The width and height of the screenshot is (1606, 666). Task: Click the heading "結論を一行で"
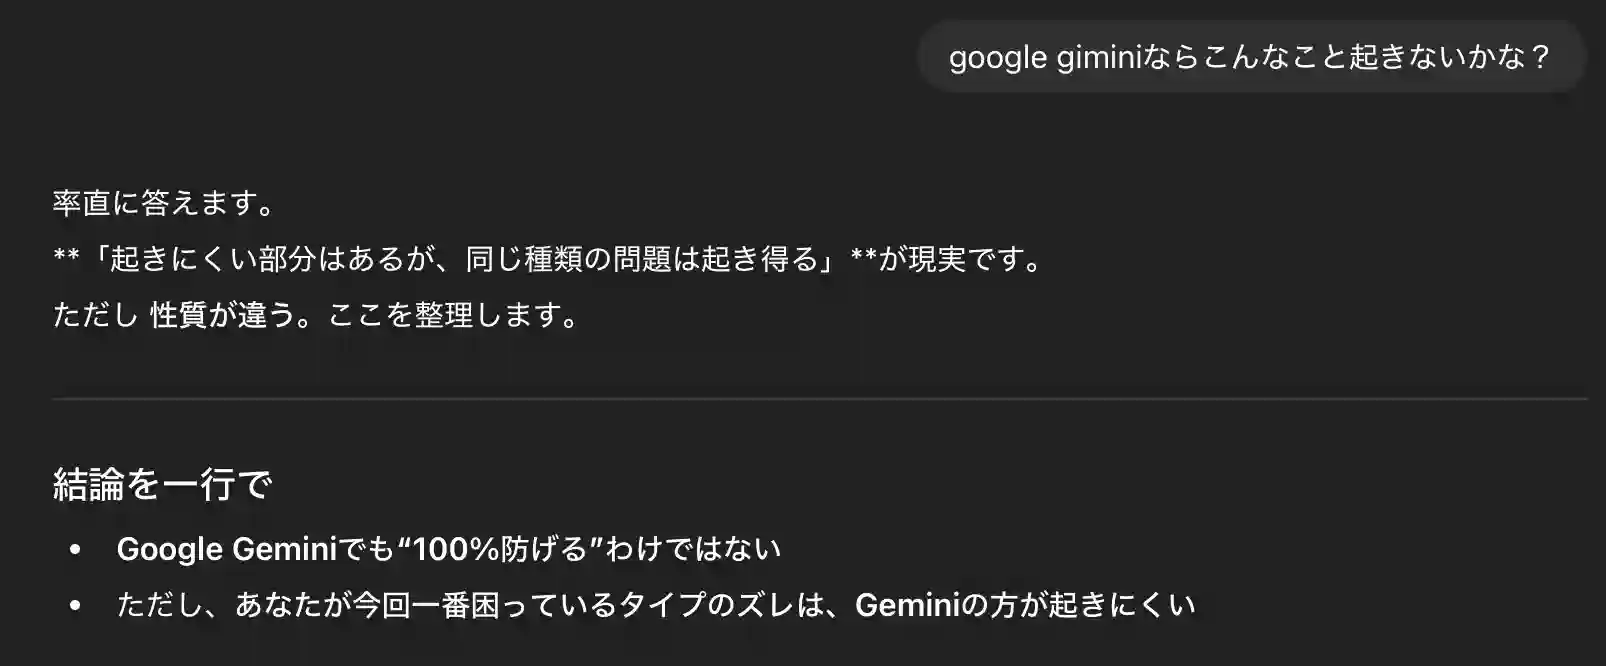point(162,485)
